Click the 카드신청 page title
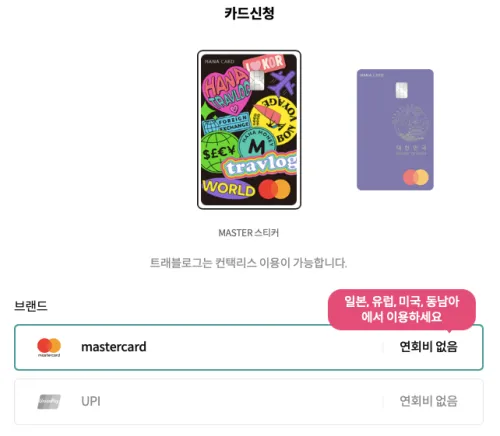 (249, 14)
